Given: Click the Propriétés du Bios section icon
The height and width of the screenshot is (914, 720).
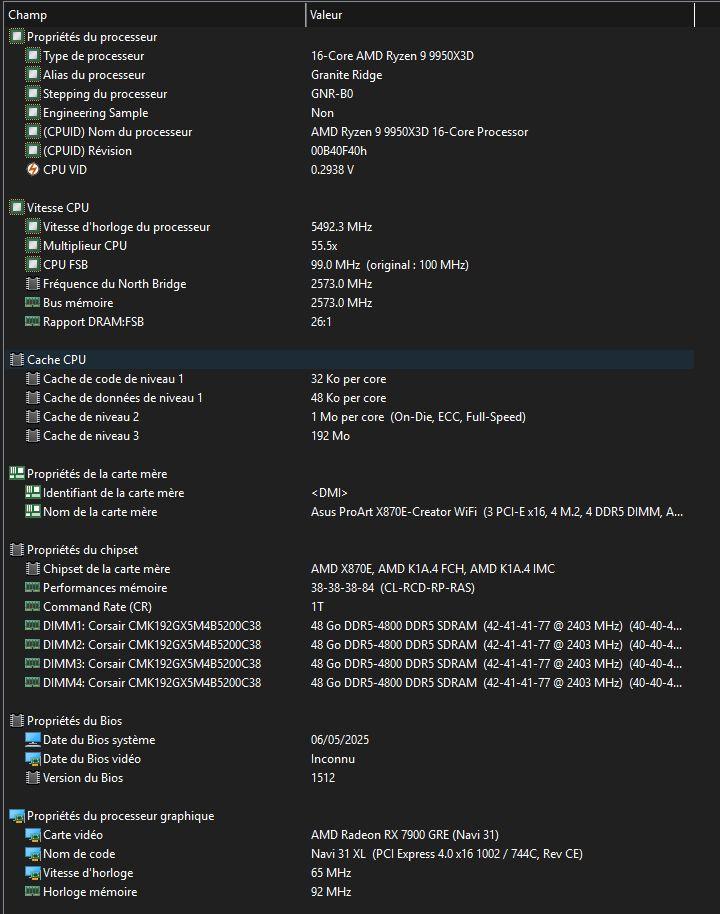Looking at the screenshot, I should 17,721.
